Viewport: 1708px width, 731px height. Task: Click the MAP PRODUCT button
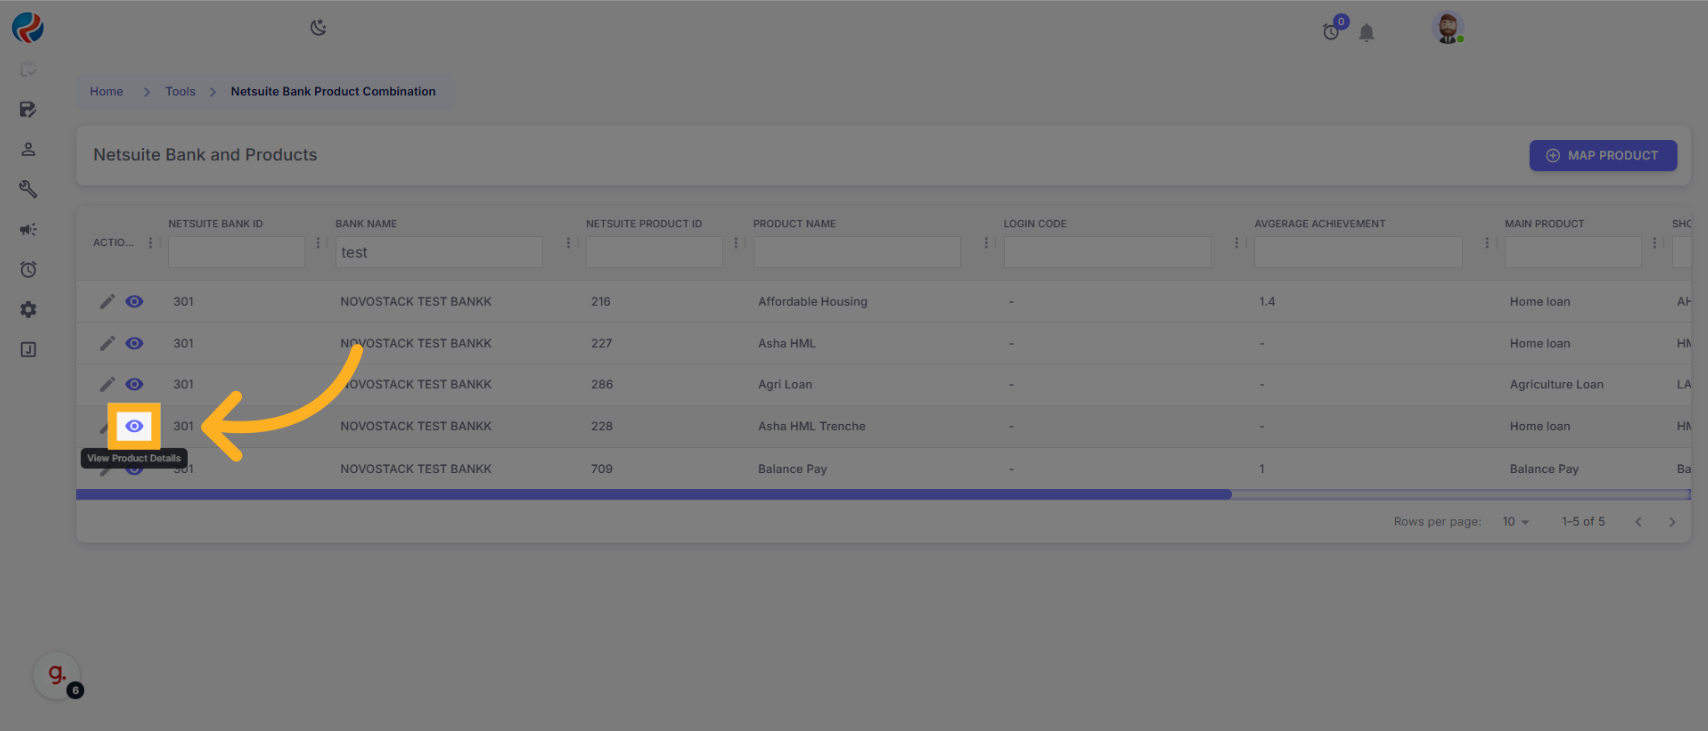tap(1602, 156)
